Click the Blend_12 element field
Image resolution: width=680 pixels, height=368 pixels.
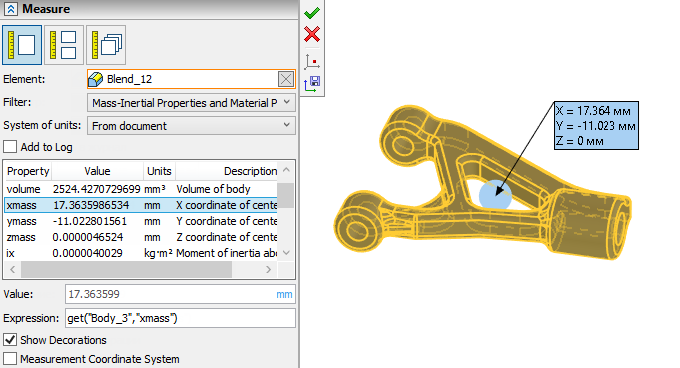tap(191, 79)
